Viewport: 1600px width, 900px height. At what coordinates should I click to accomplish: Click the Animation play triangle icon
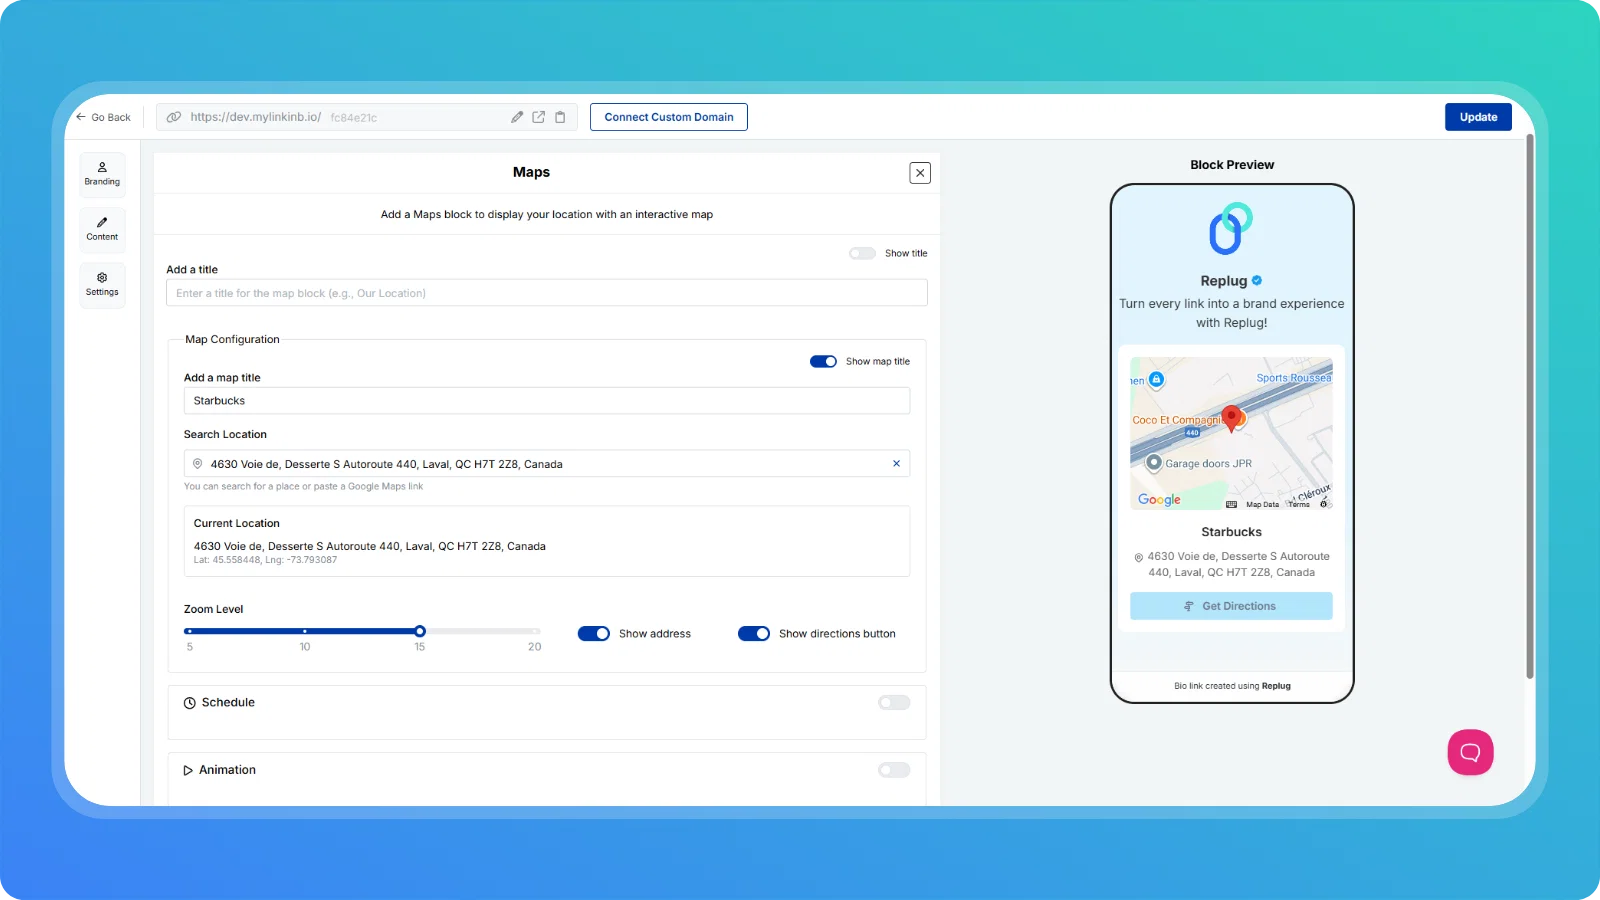coord(188,770)
